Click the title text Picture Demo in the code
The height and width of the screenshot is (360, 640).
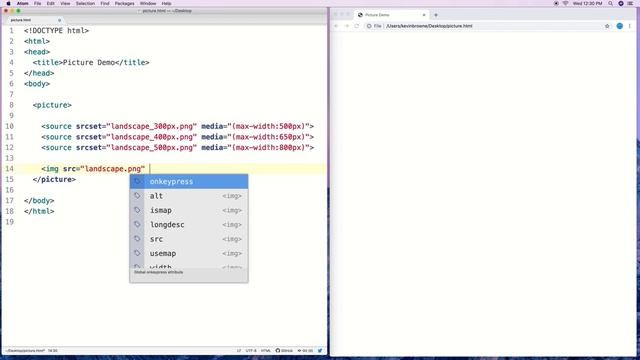point(88,62)
